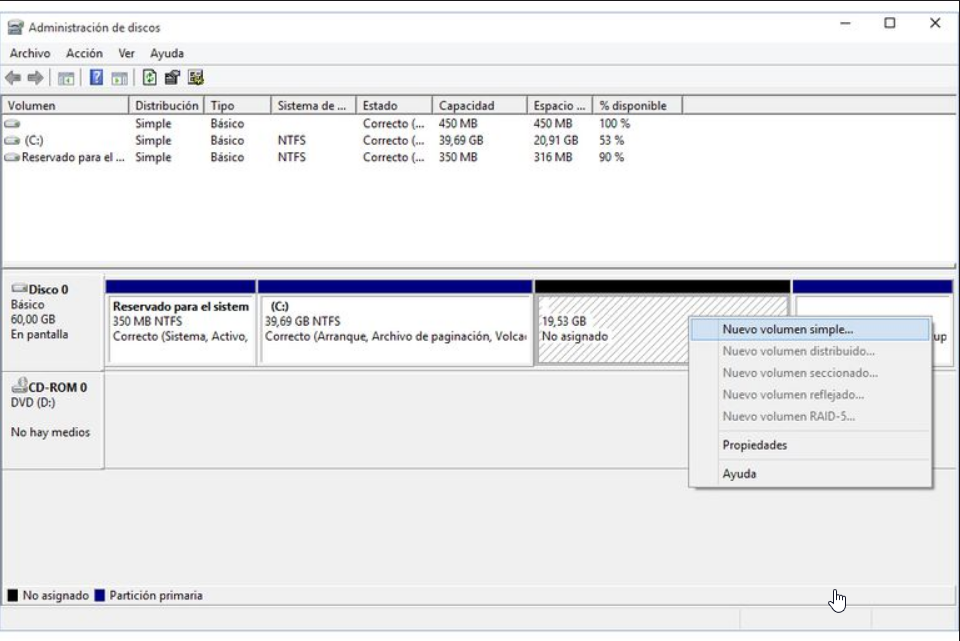Image resolution: width=960 pixels, height=641 pixels.
Task: Select the (C:) volume row in list
Action: click(x=32, y=141)
